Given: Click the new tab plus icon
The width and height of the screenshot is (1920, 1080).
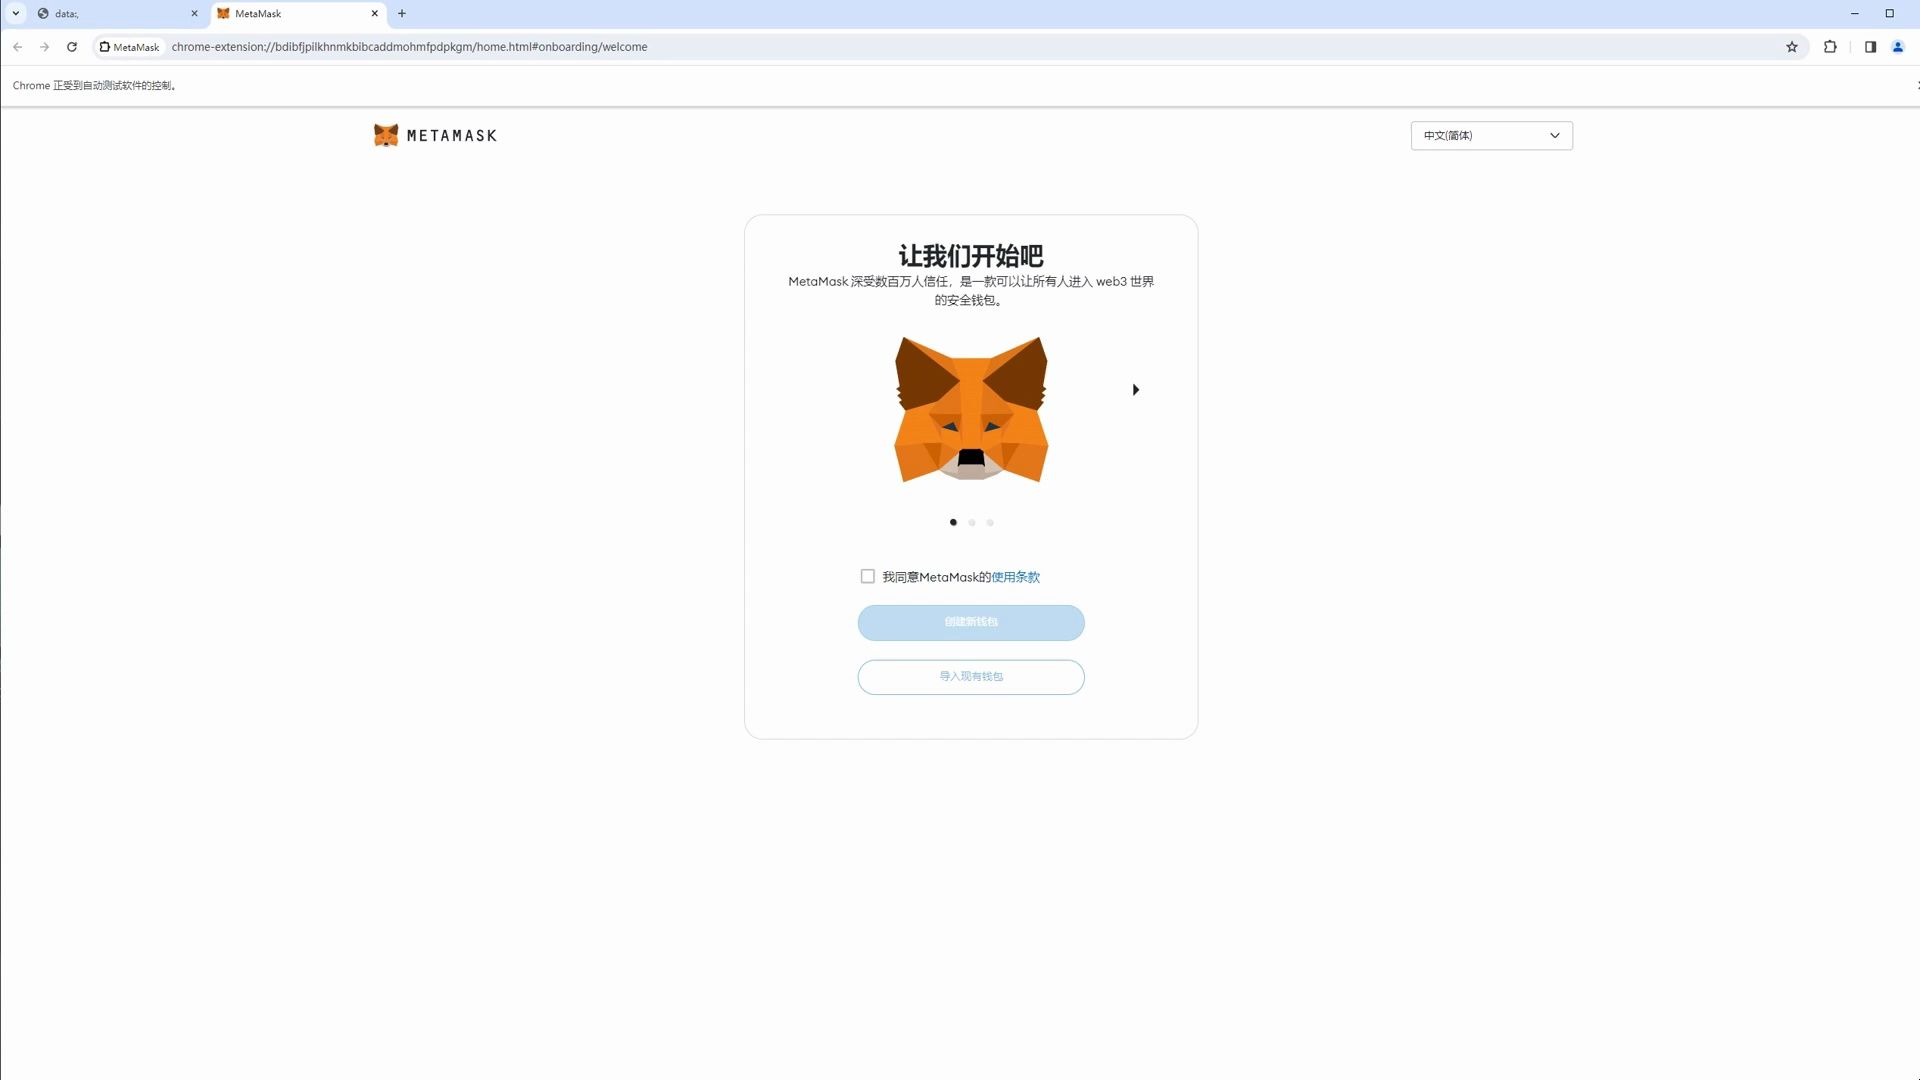Looking at the screenshot, I should [402, 13].
